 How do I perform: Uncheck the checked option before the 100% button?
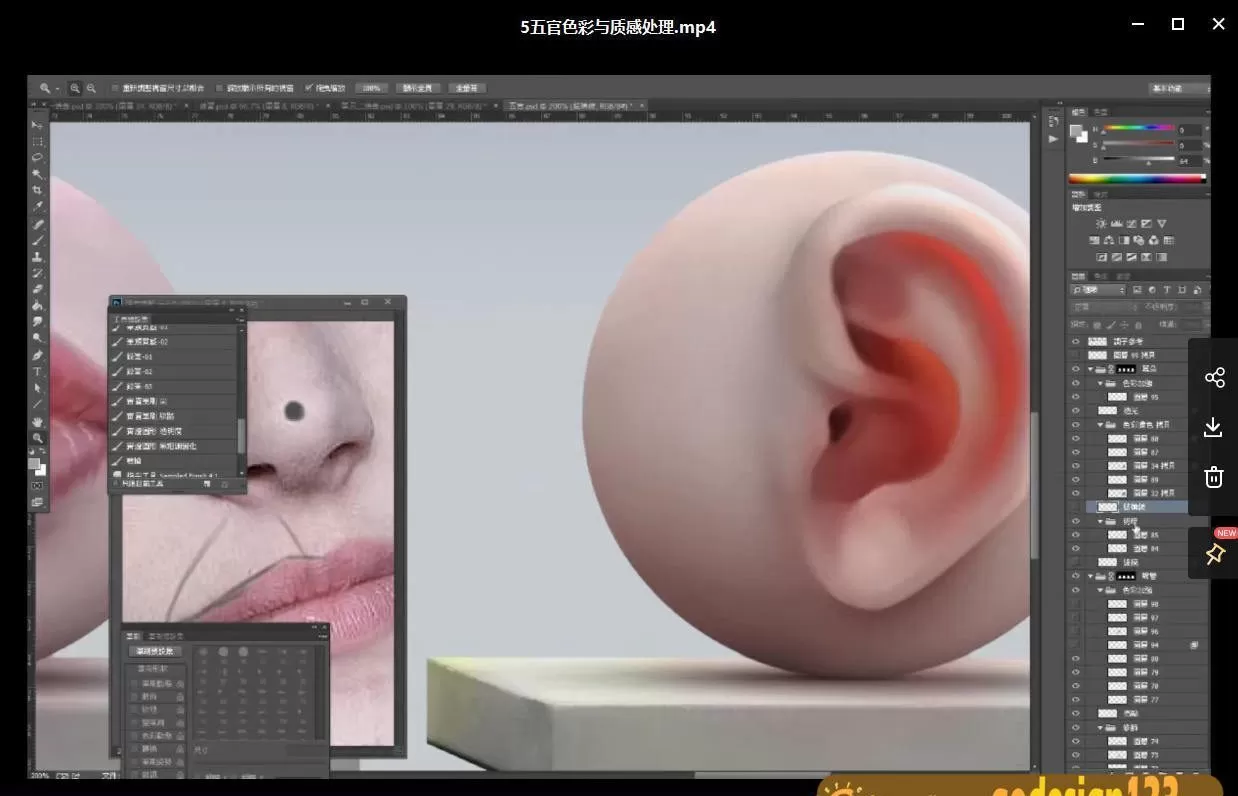point(308,88)
